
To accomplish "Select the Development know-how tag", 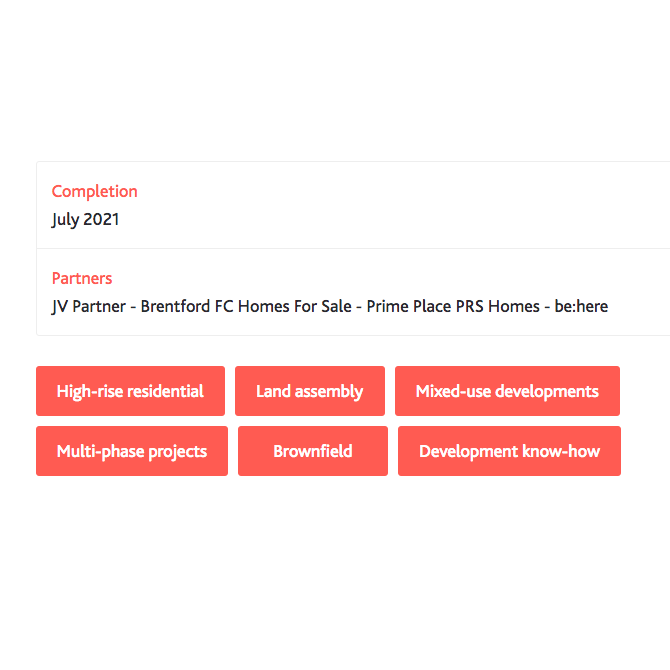I will coord(509,451).
